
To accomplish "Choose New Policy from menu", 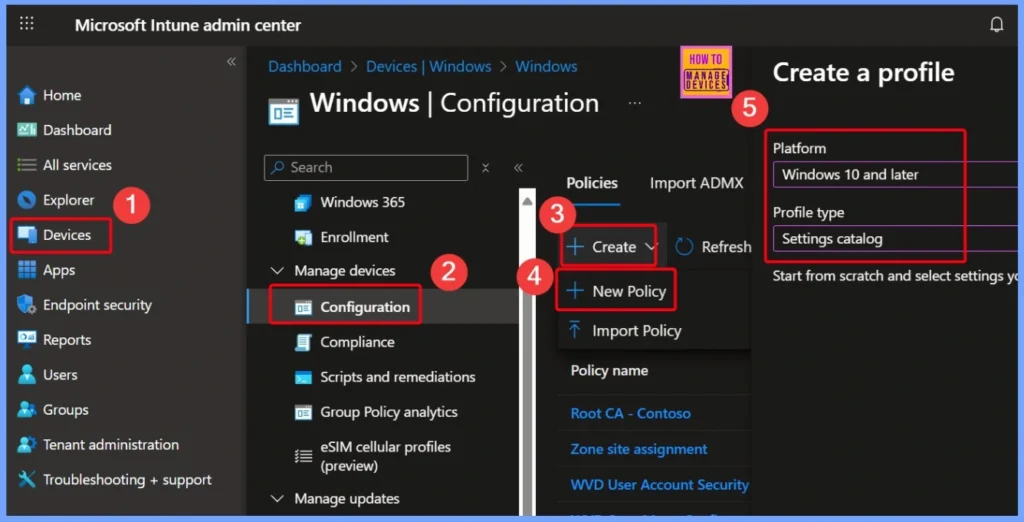I will tap(616, 291).
